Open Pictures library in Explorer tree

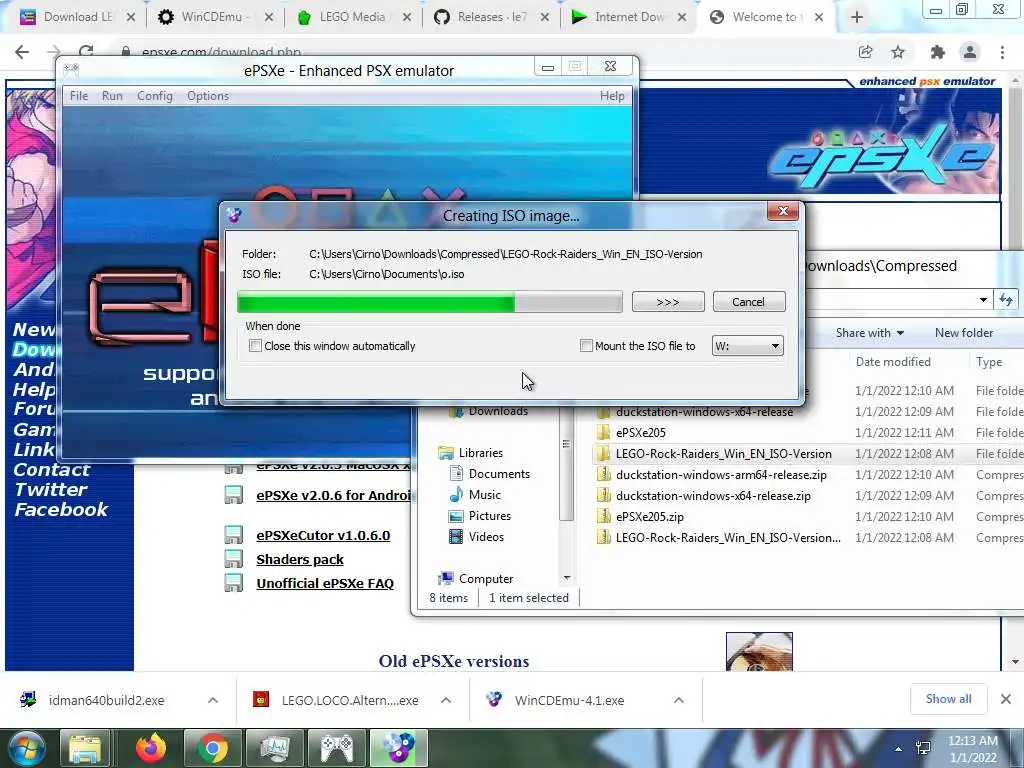490,516
